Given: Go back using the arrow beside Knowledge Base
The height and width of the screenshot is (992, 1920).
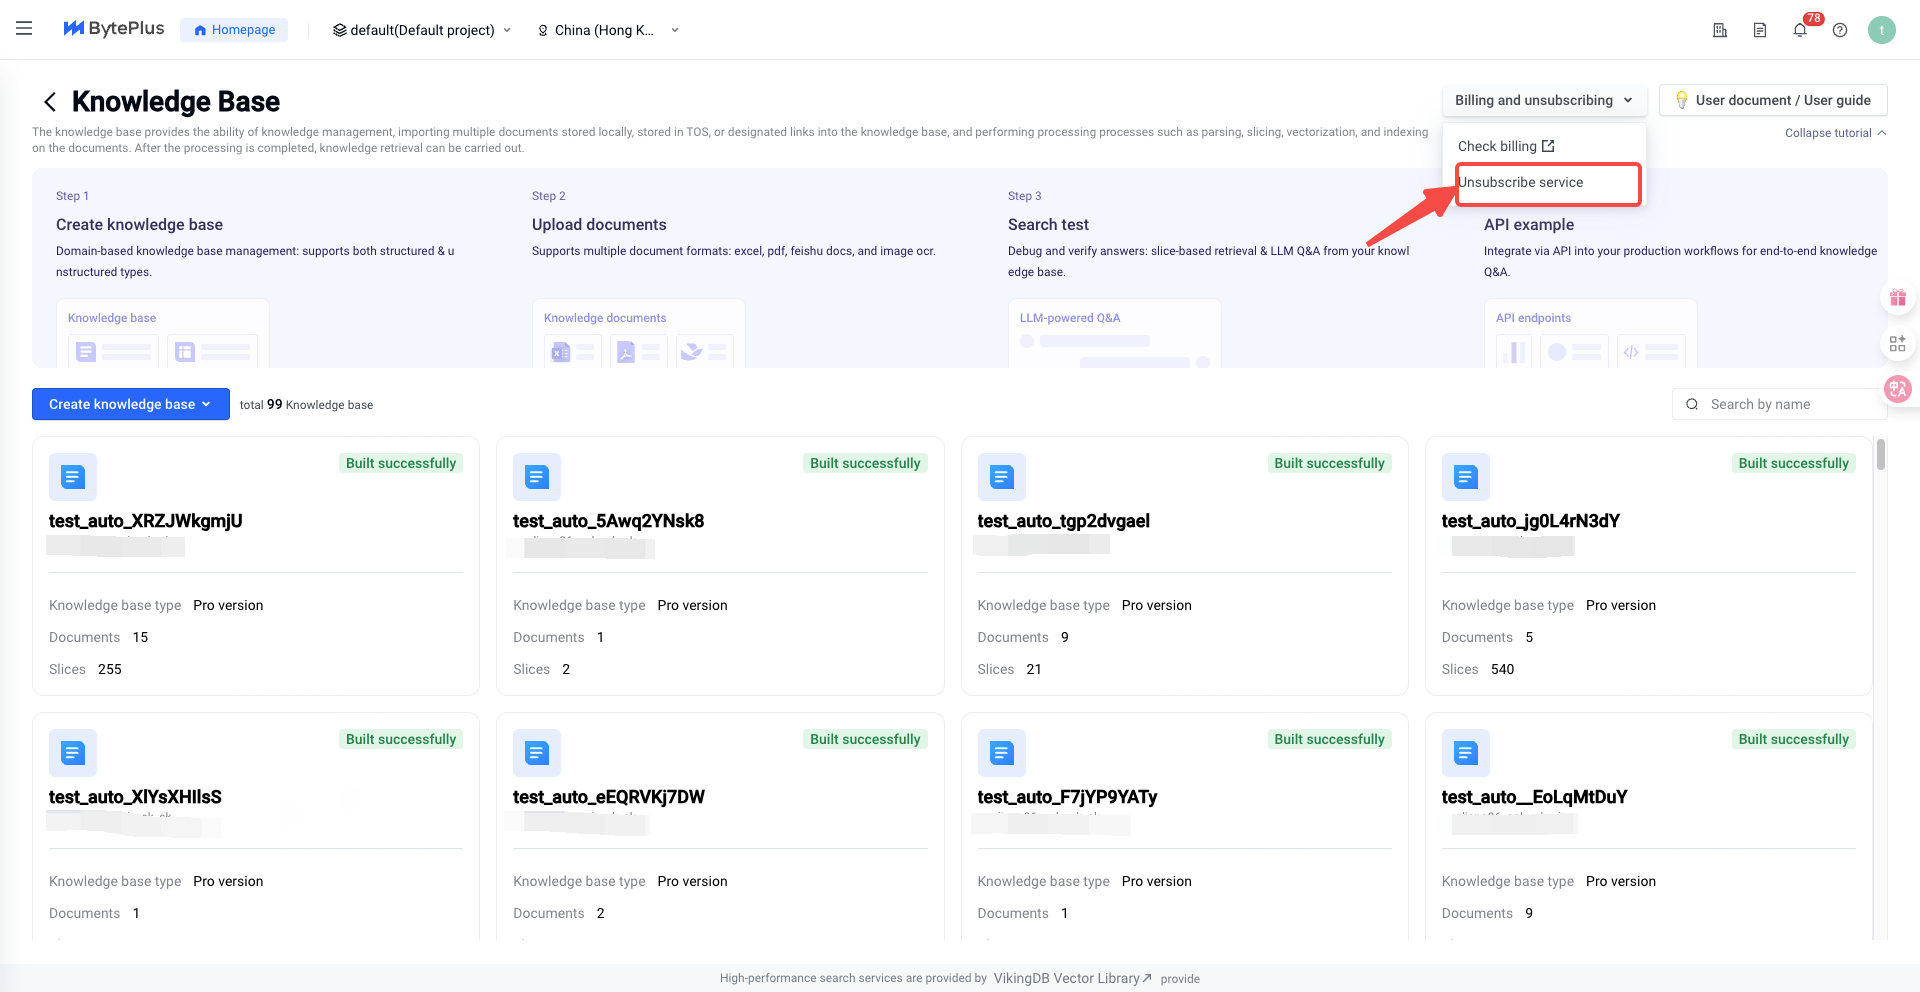Looking at the screenshot, I should [50, 102].
